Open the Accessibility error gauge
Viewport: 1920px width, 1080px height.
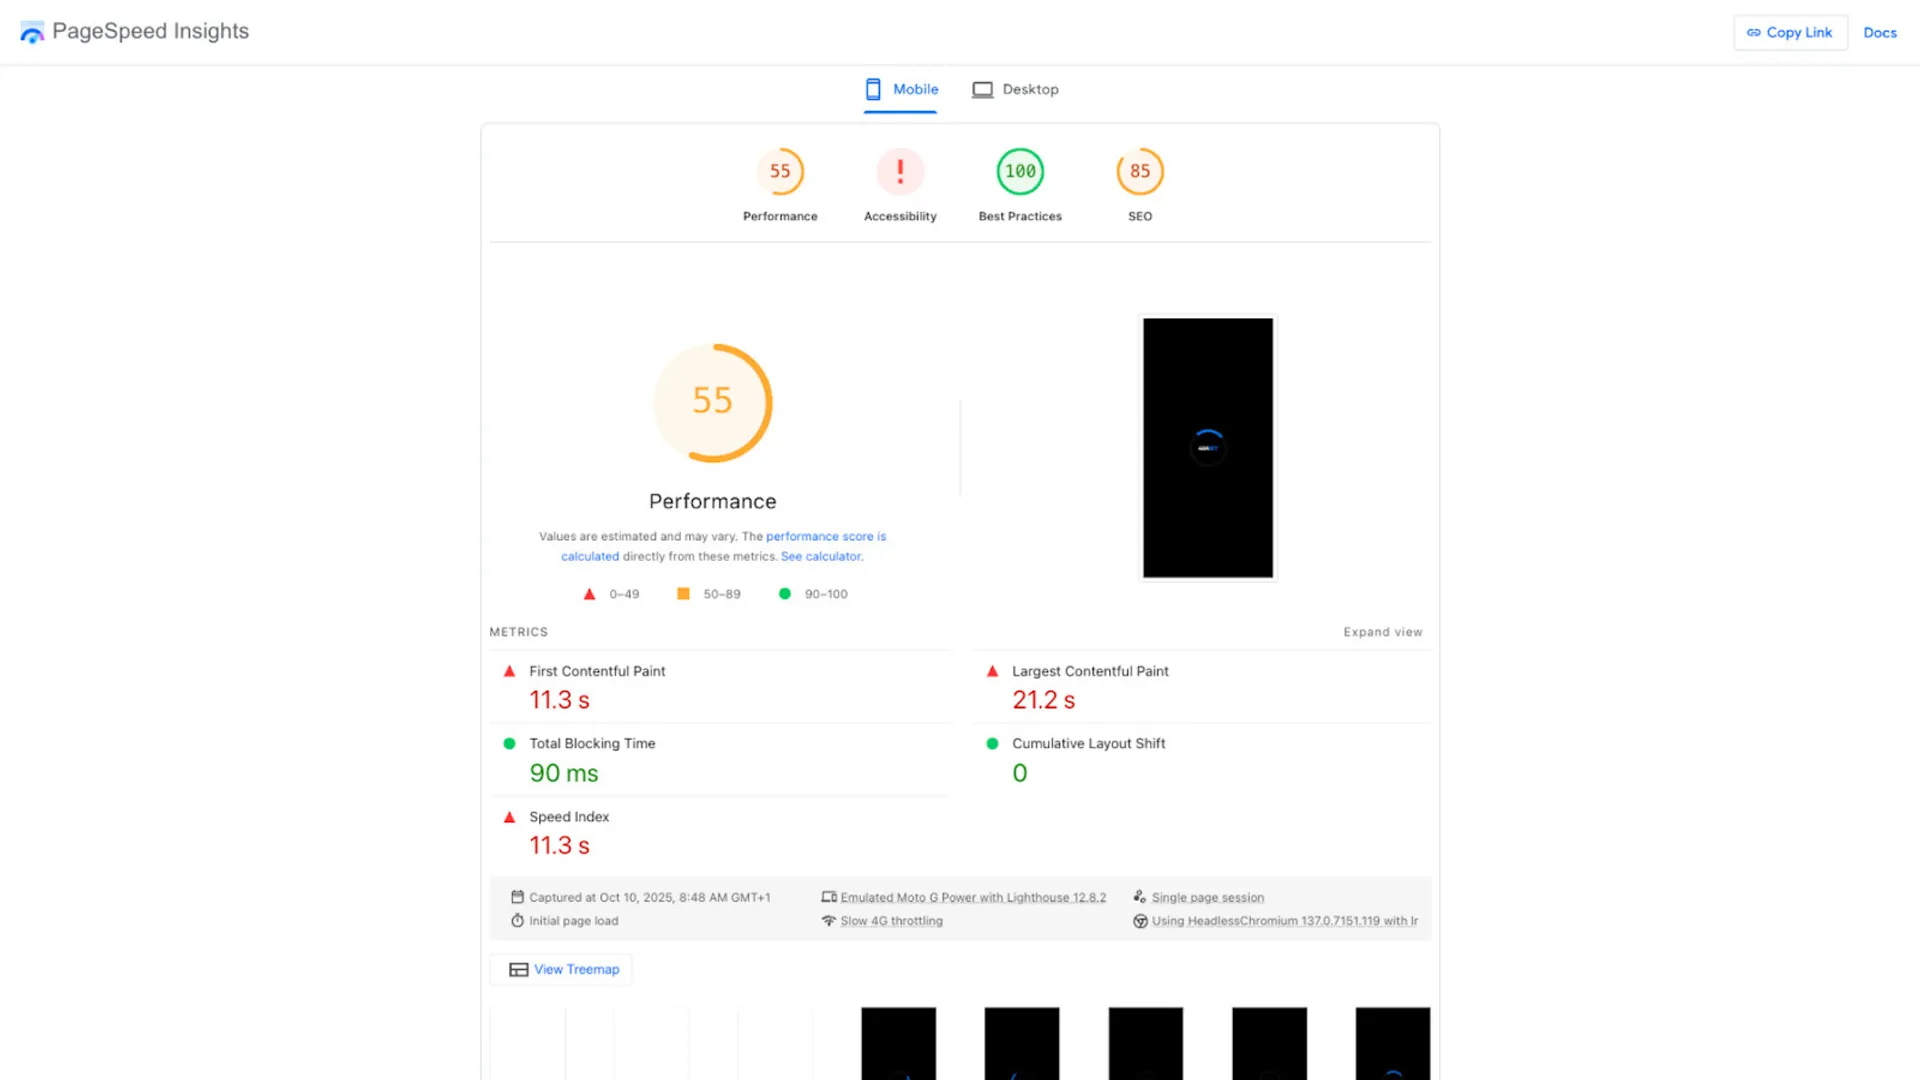(900, 172)
